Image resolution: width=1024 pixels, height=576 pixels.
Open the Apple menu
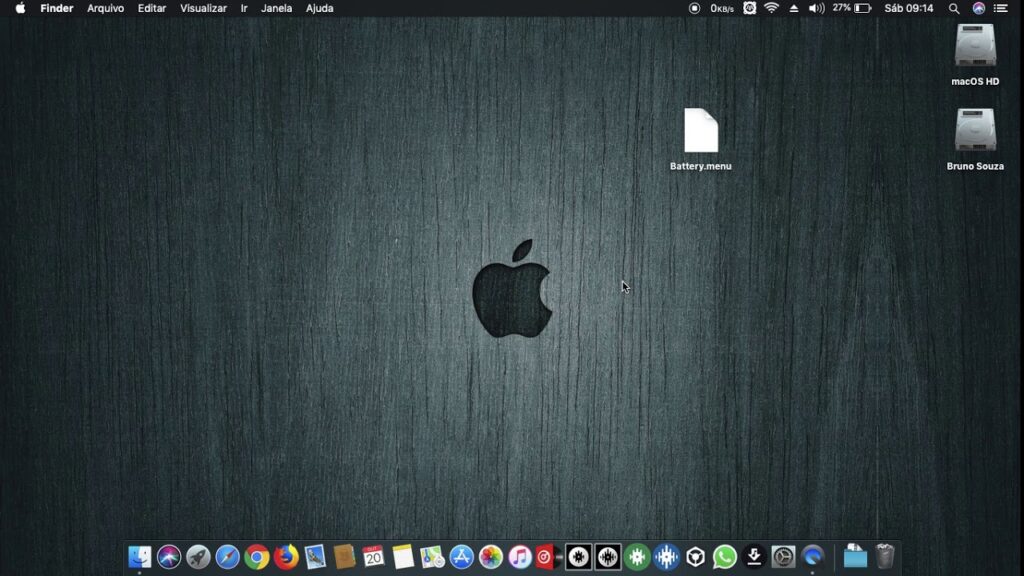pos(20,8)
